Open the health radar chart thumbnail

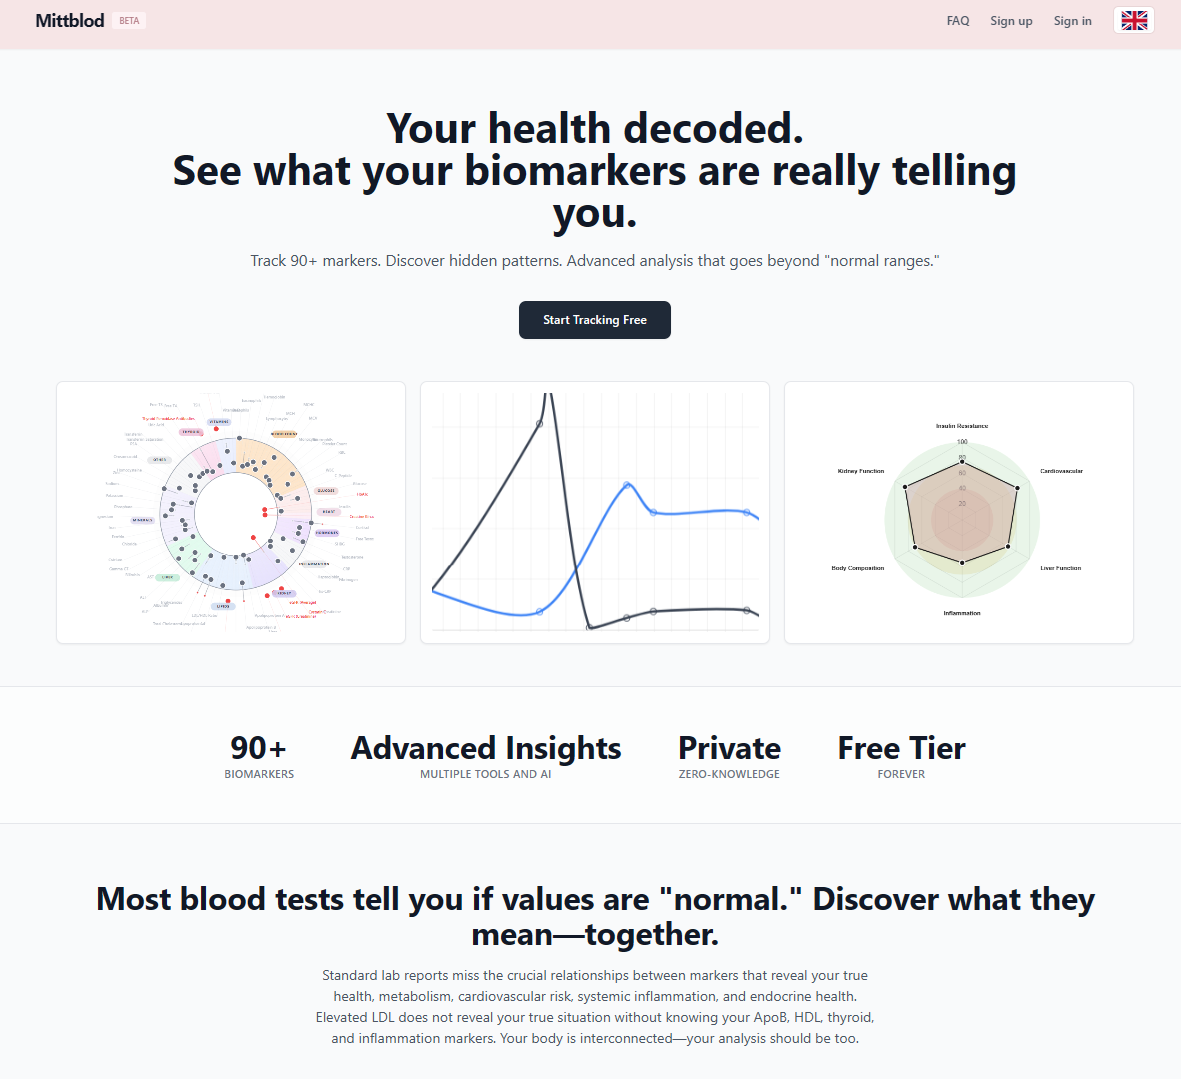coord(958,512)
